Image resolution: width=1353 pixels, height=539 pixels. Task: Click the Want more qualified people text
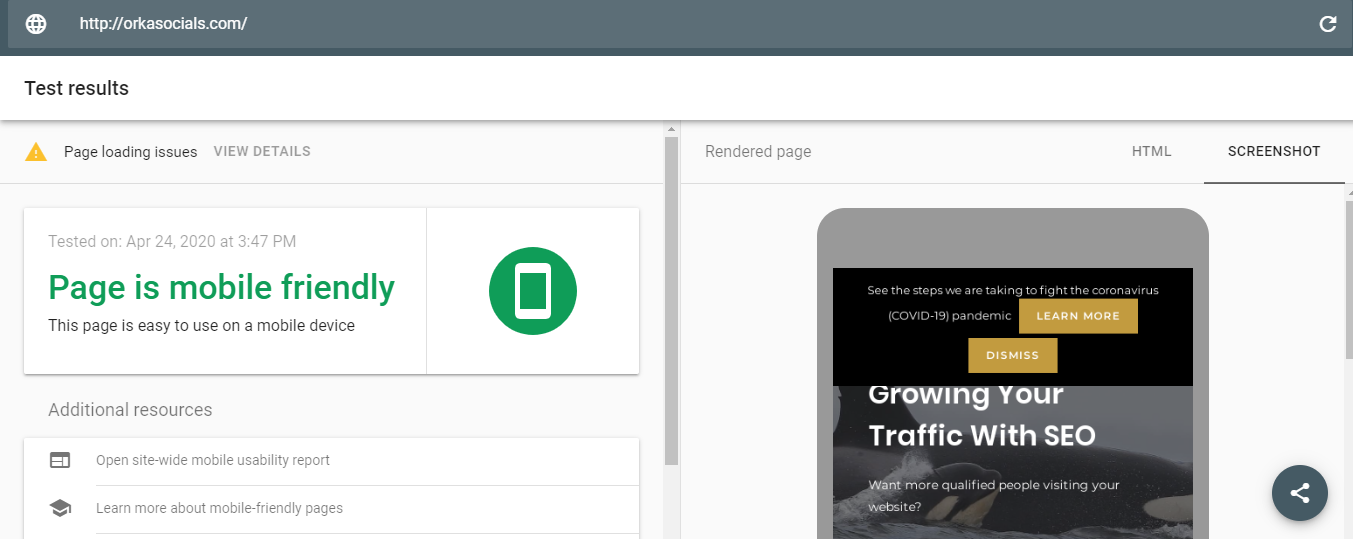[994, 496]
